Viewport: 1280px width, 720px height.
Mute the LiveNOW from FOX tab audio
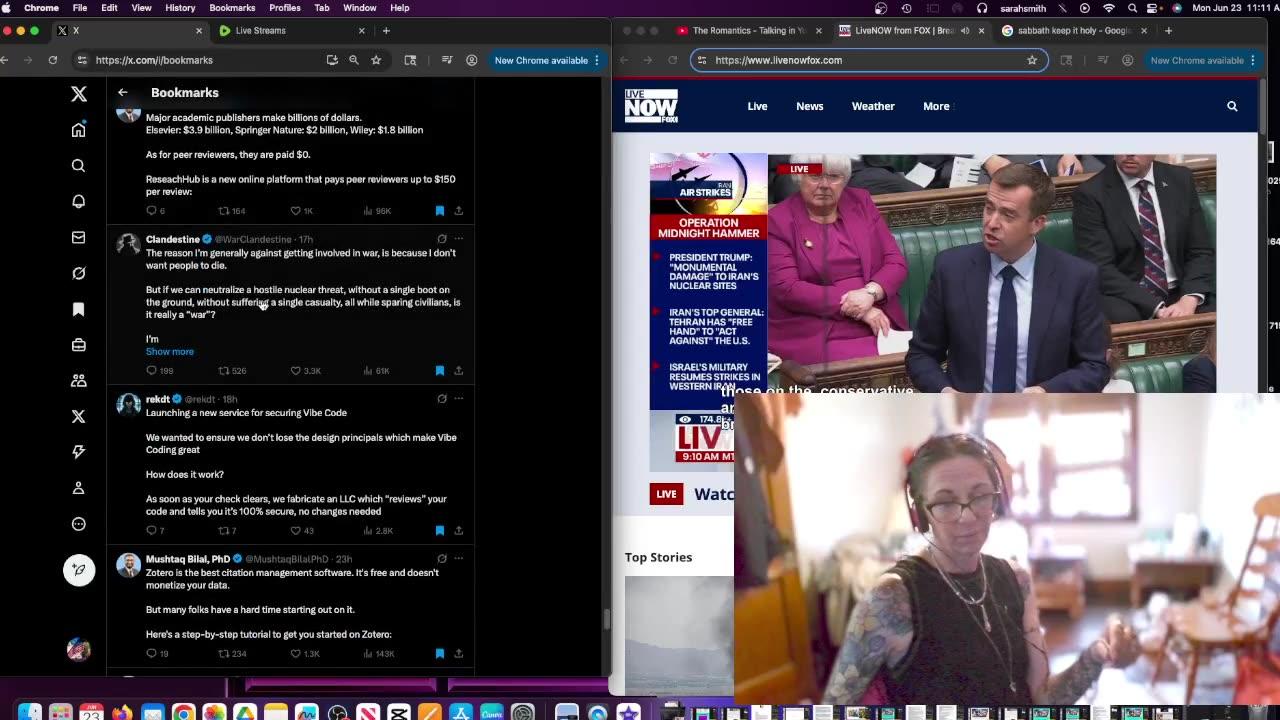[965, 31]
